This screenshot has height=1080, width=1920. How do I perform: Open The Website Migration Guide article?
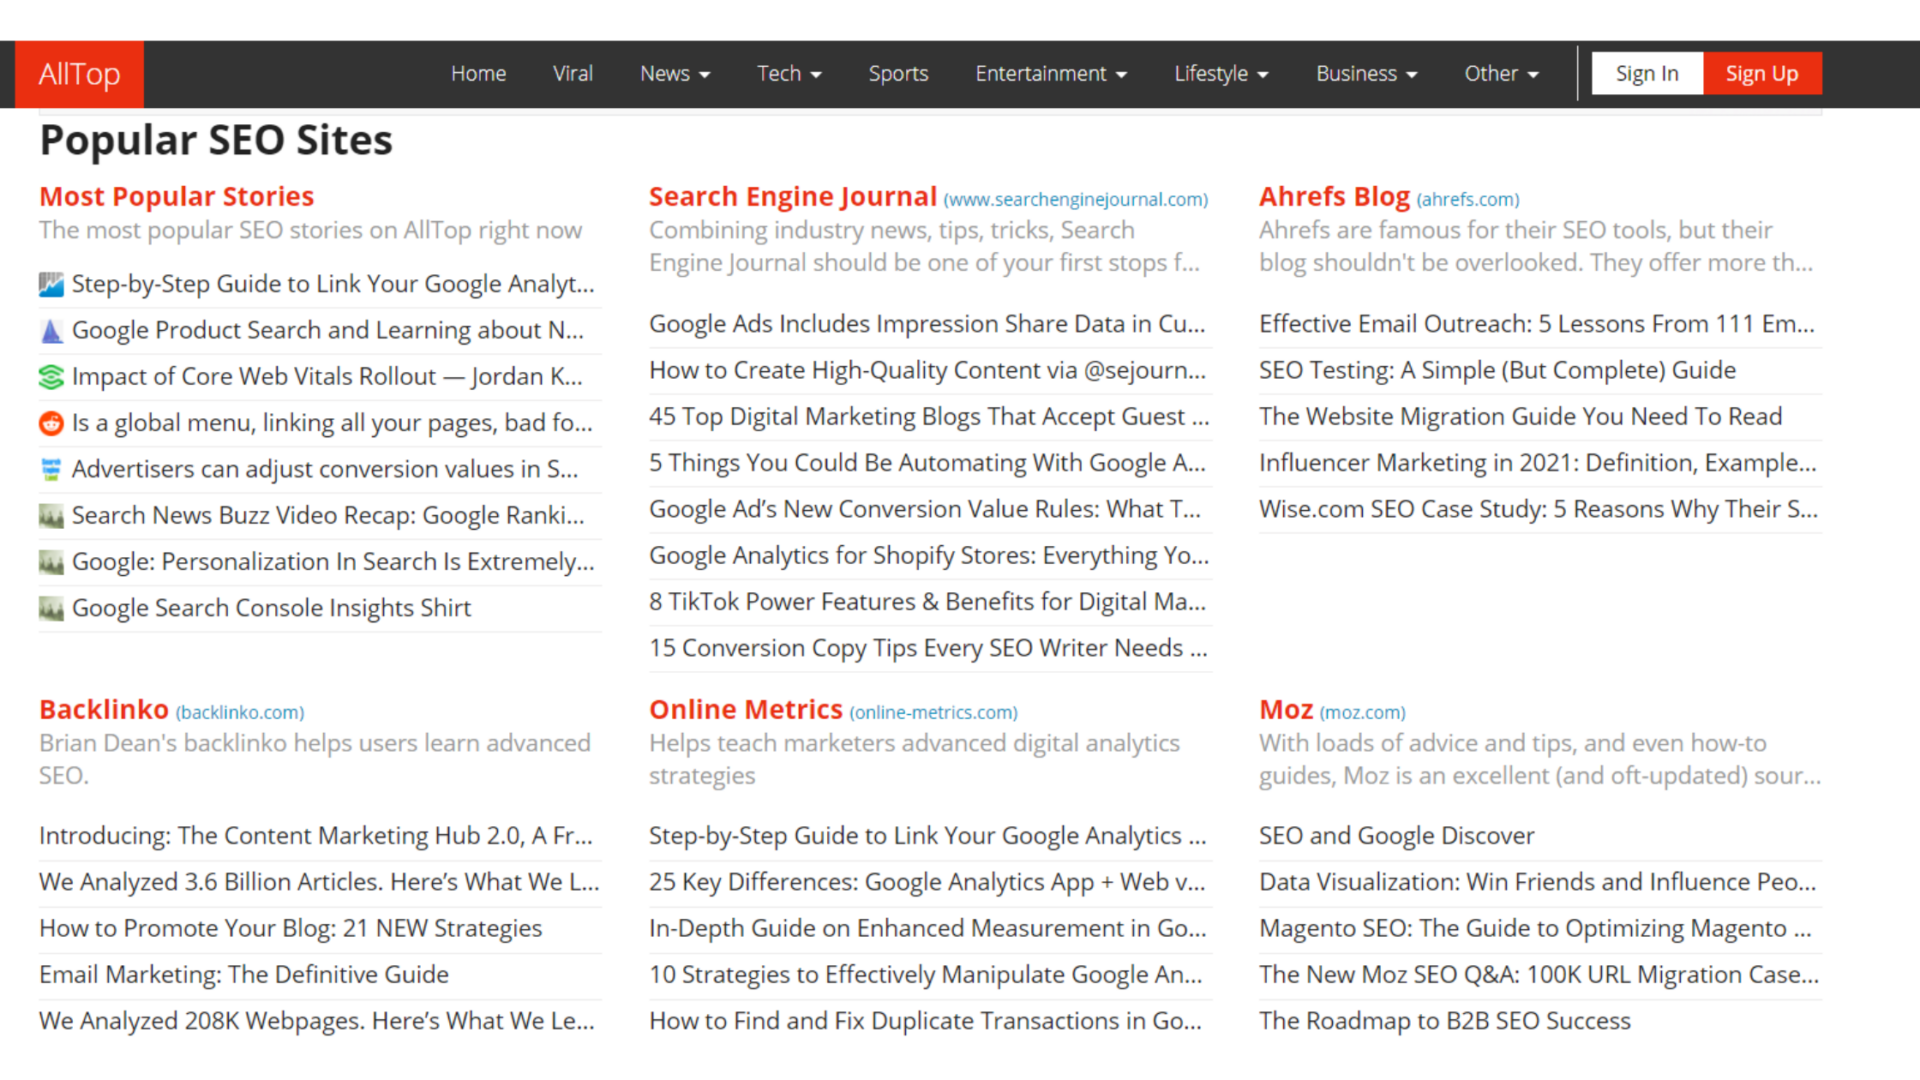point(1520,417)
